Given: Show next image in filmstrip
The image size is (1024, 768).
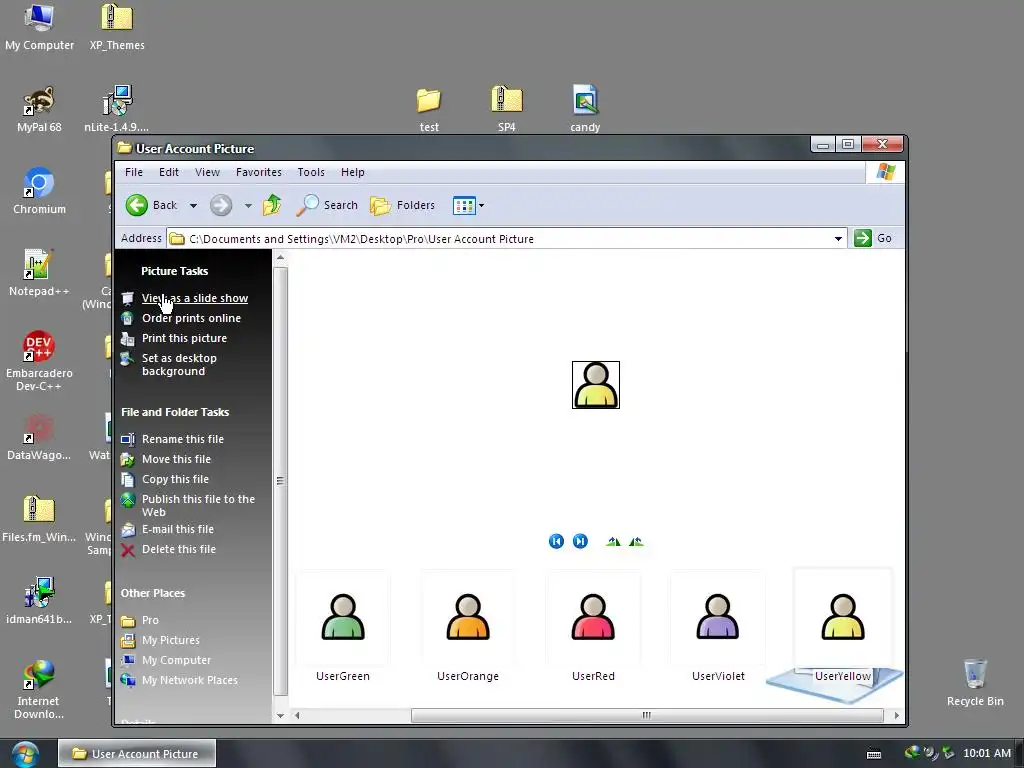Looking at the screenshot, I should [580, 541].
